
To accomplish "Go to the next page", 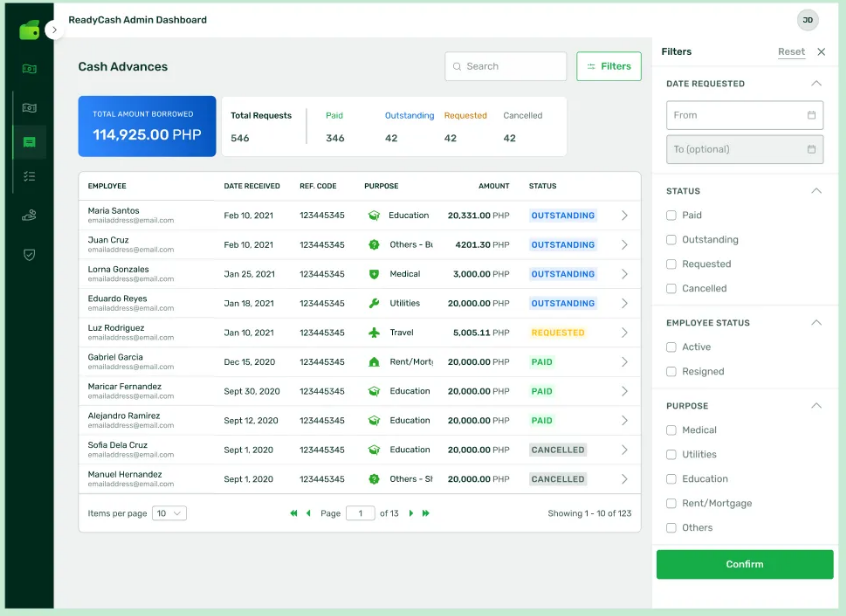I will (411, 513).
